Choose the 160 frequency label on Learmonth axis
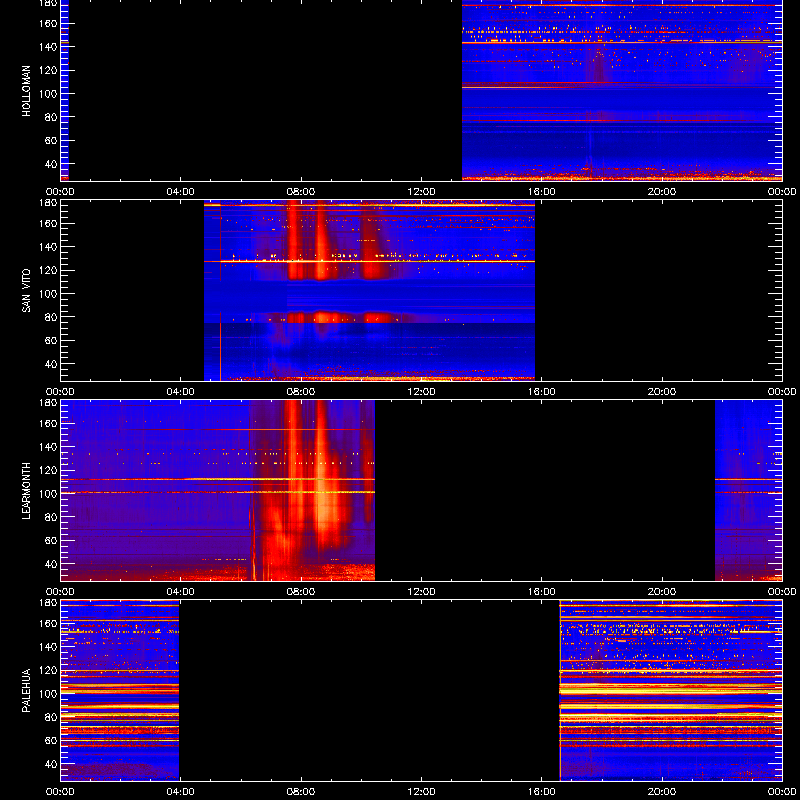This screenshot has width=800, height=800. tap(50, 423)
